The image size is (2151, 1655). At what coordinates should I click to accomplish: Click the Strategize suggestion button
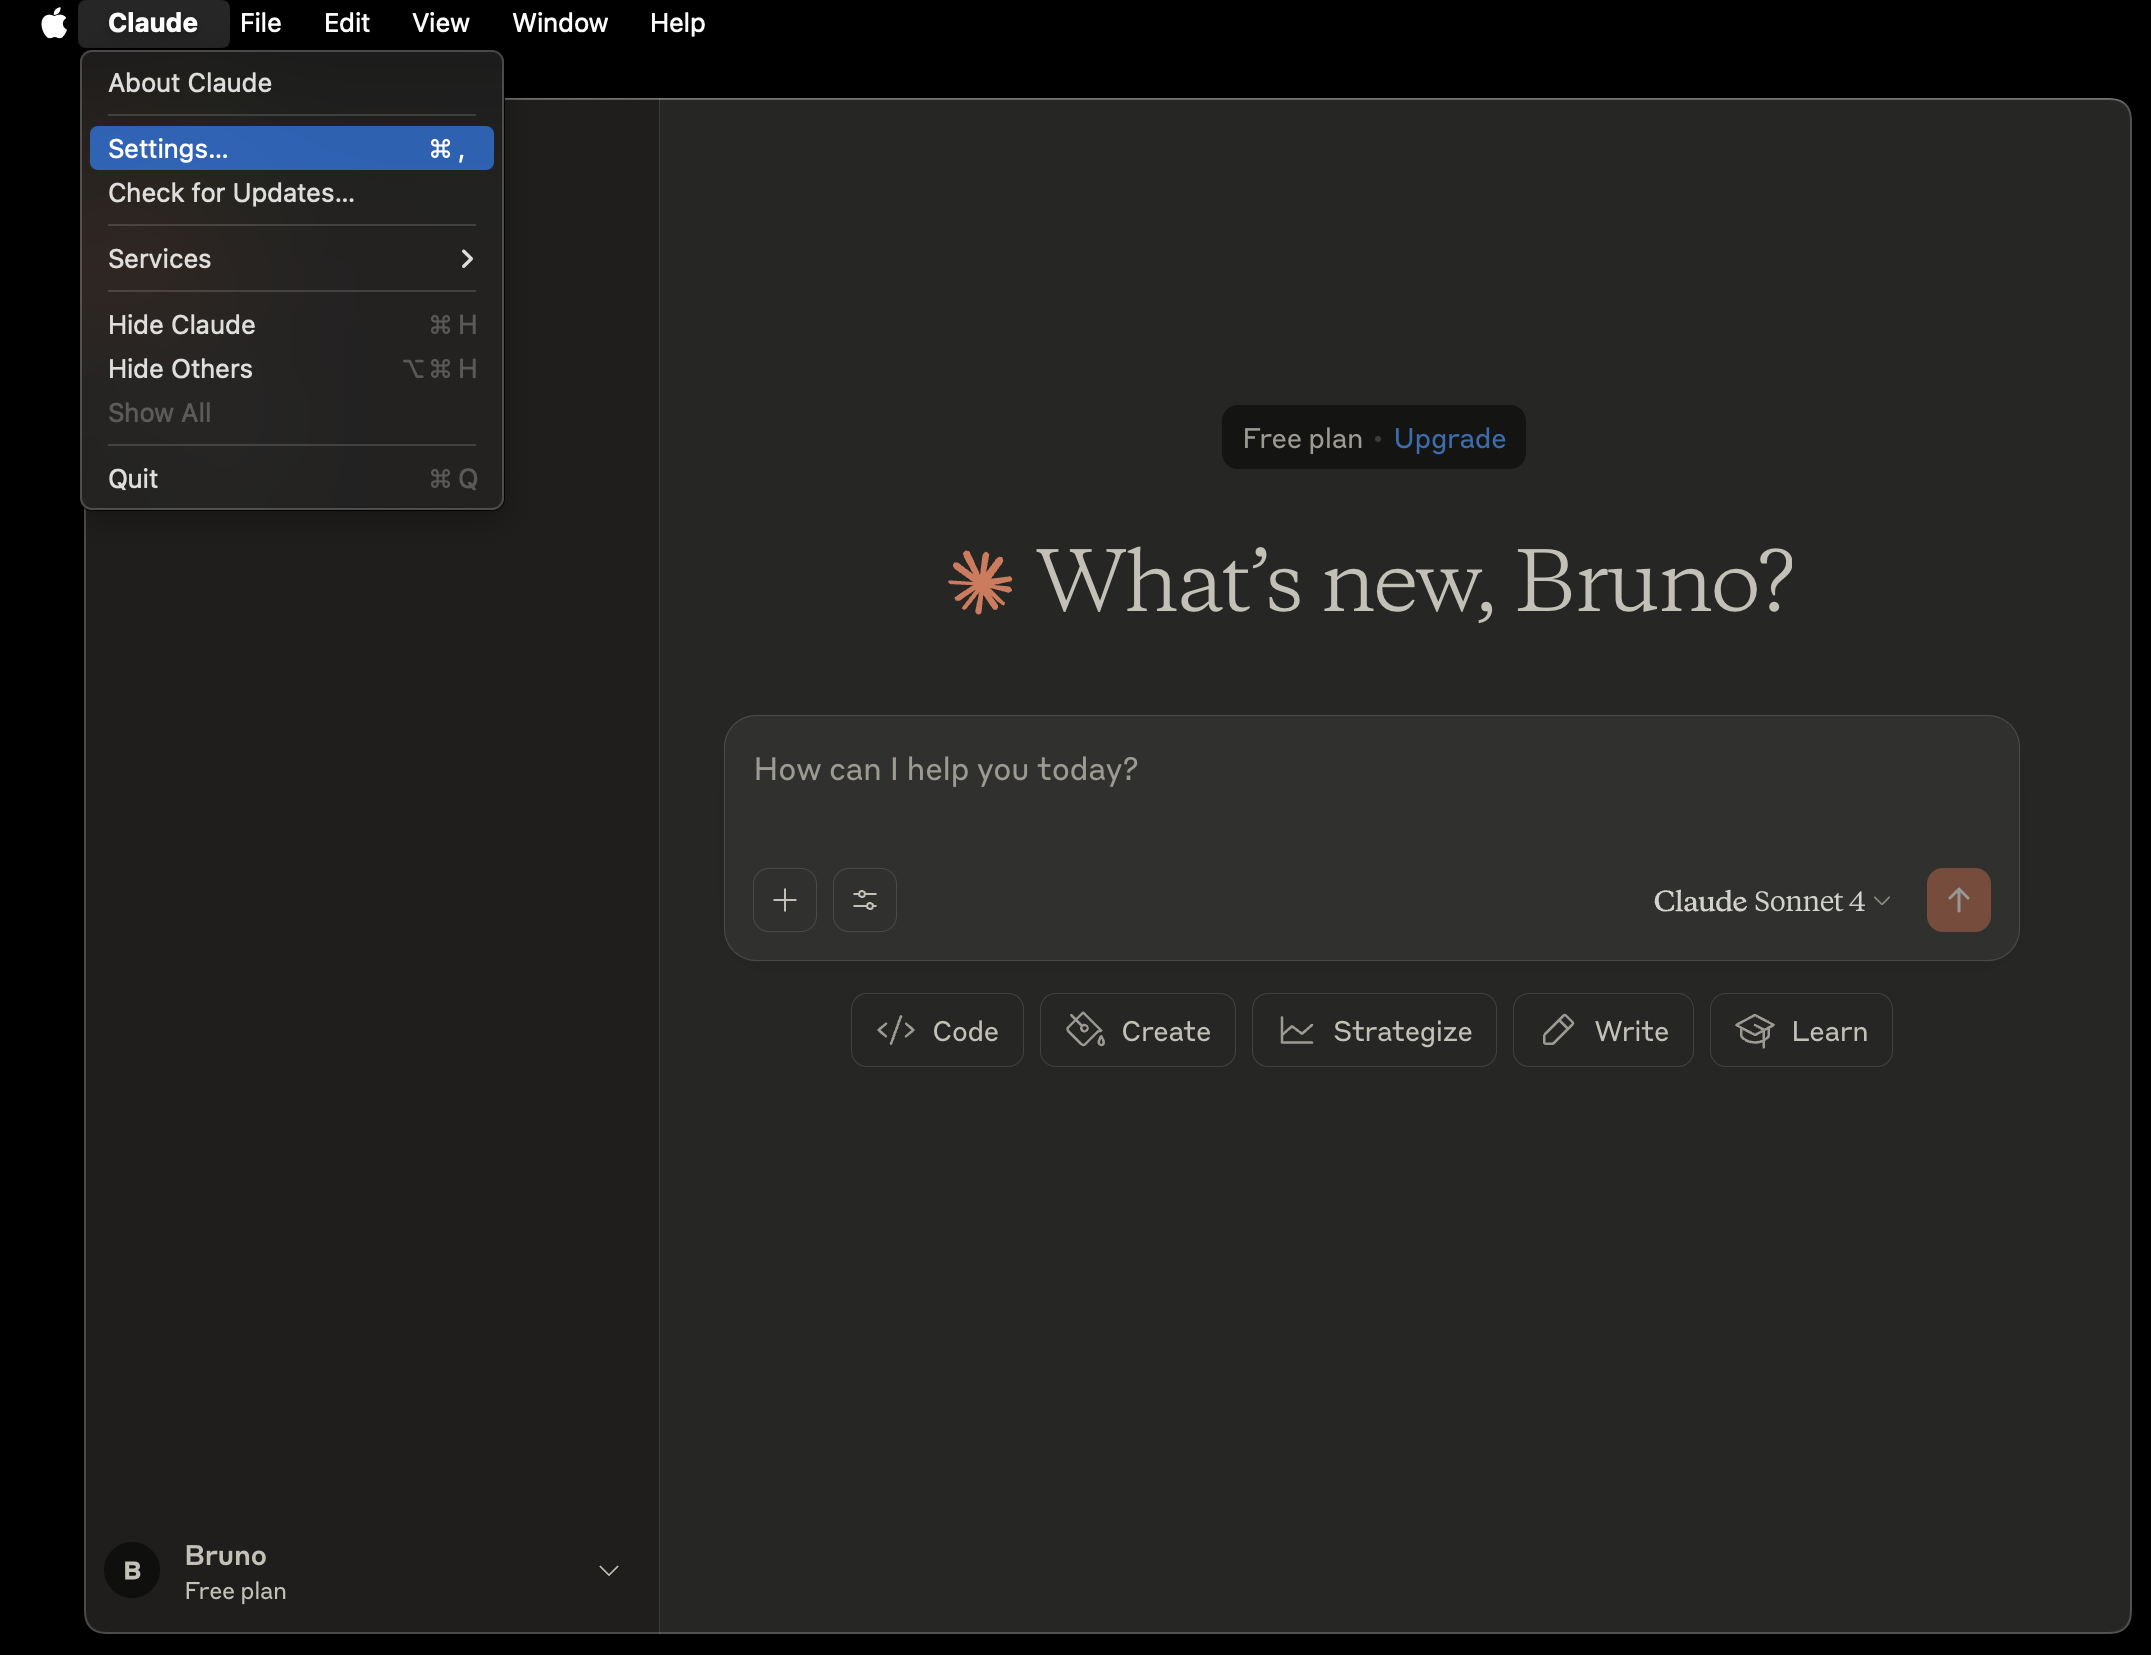tap(1374, 1030)
